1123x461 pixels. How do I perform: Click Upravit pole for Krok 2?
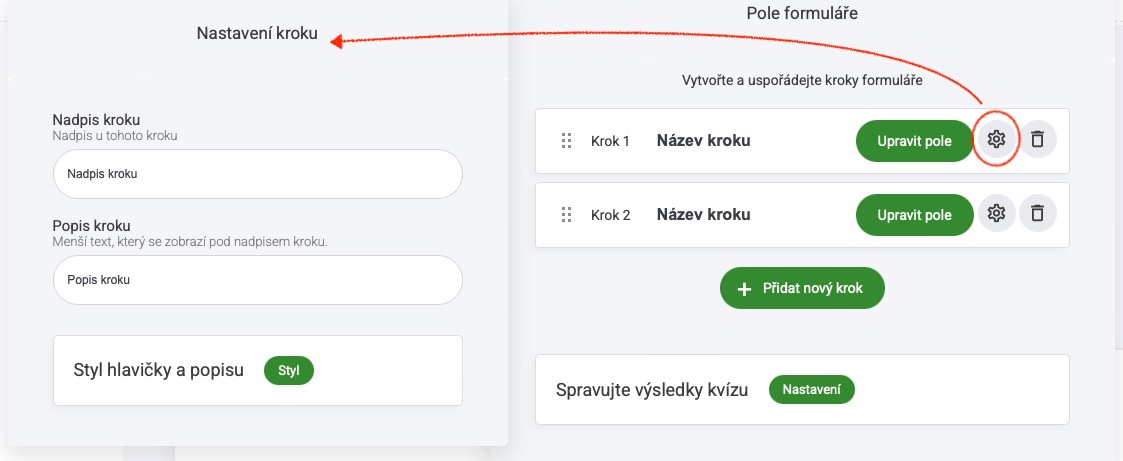point(915,215)
